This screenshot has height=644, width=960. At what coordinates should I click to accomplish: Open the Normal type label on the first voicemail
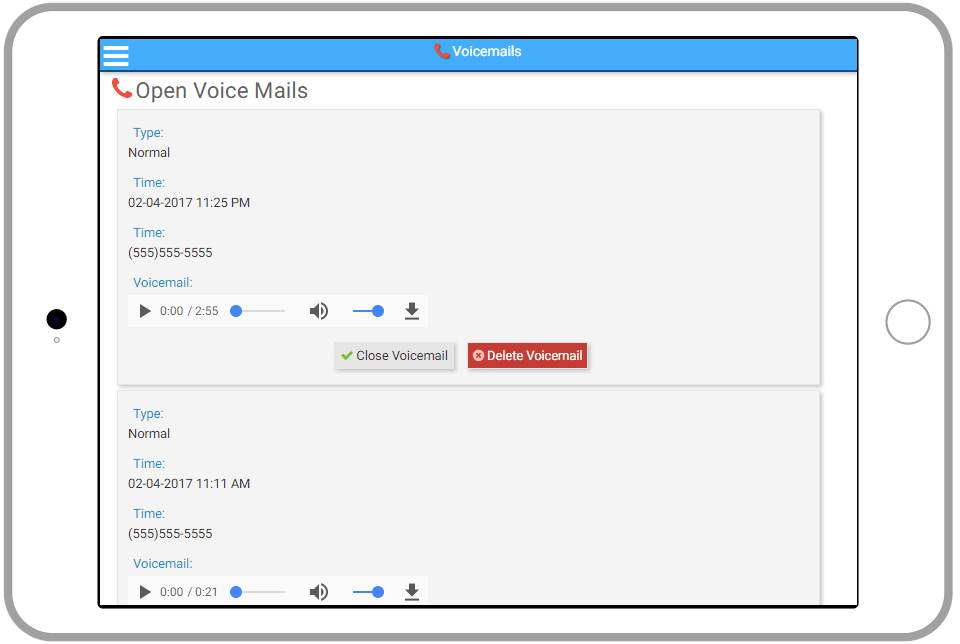tap(148, 152)
